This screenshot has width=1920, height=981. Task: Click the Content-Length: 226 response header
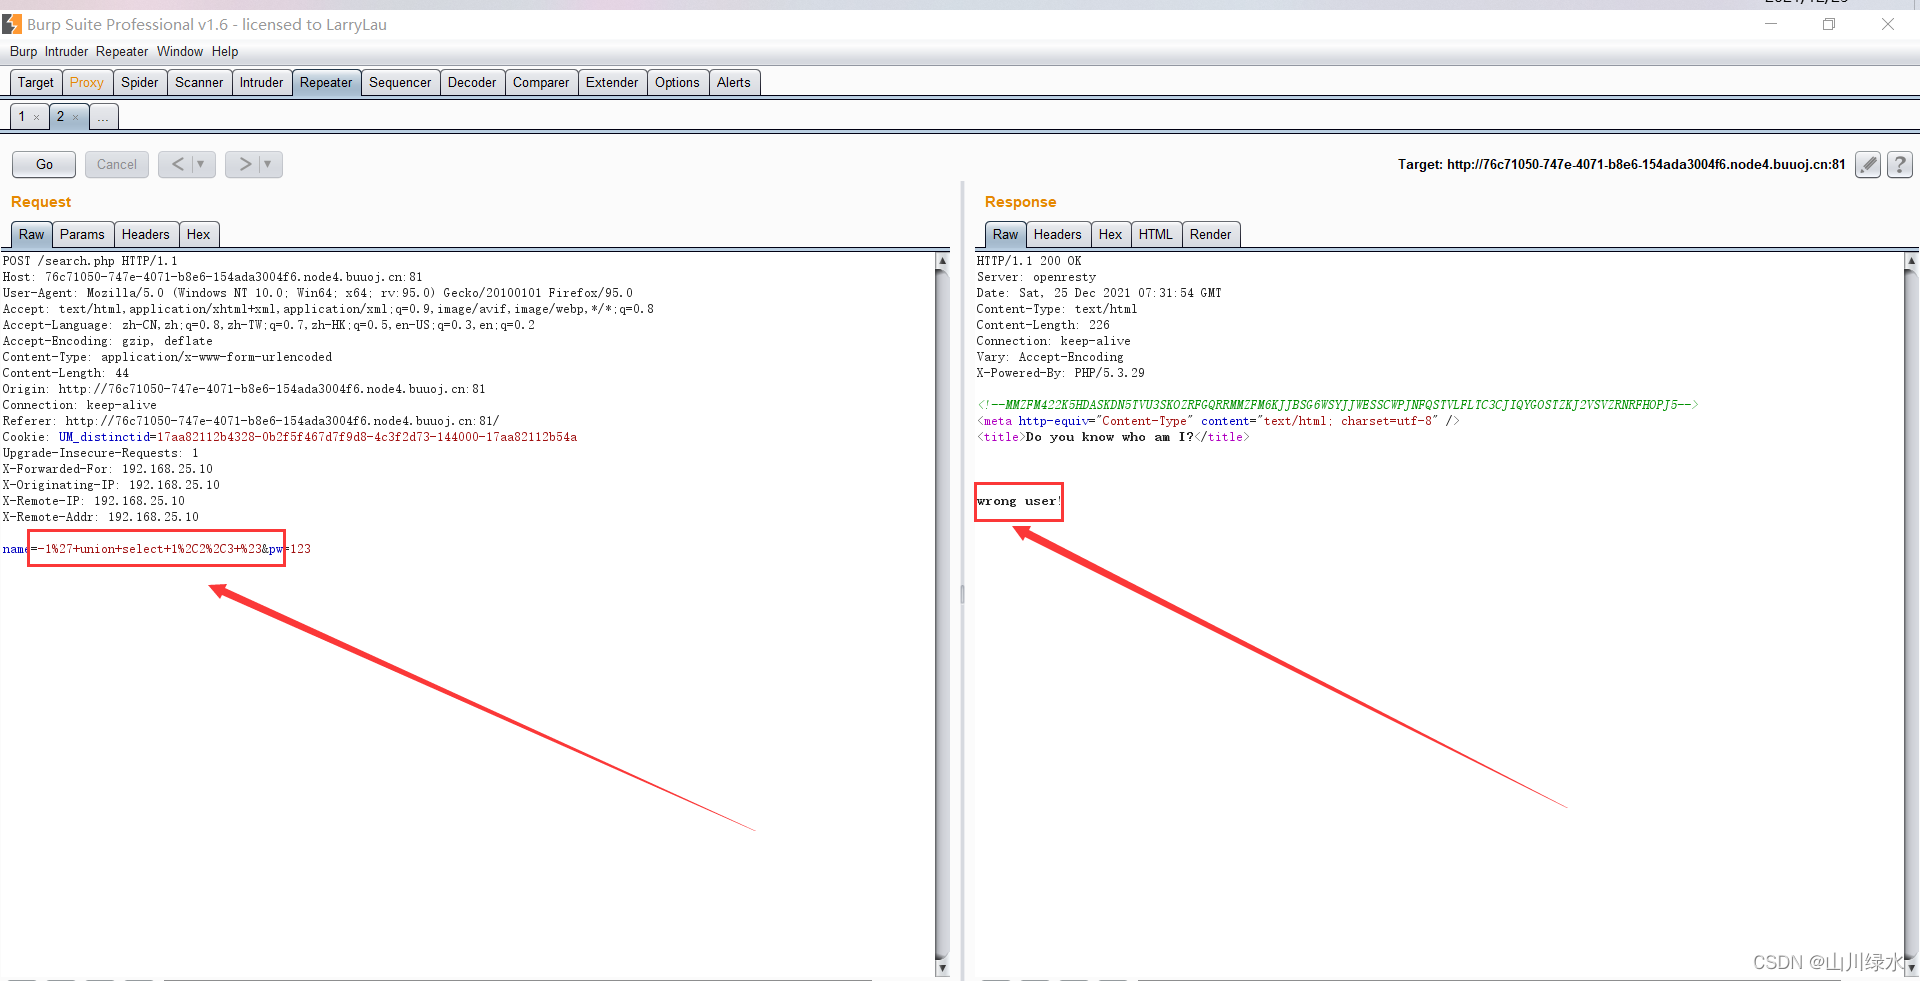pos(1043,325)
